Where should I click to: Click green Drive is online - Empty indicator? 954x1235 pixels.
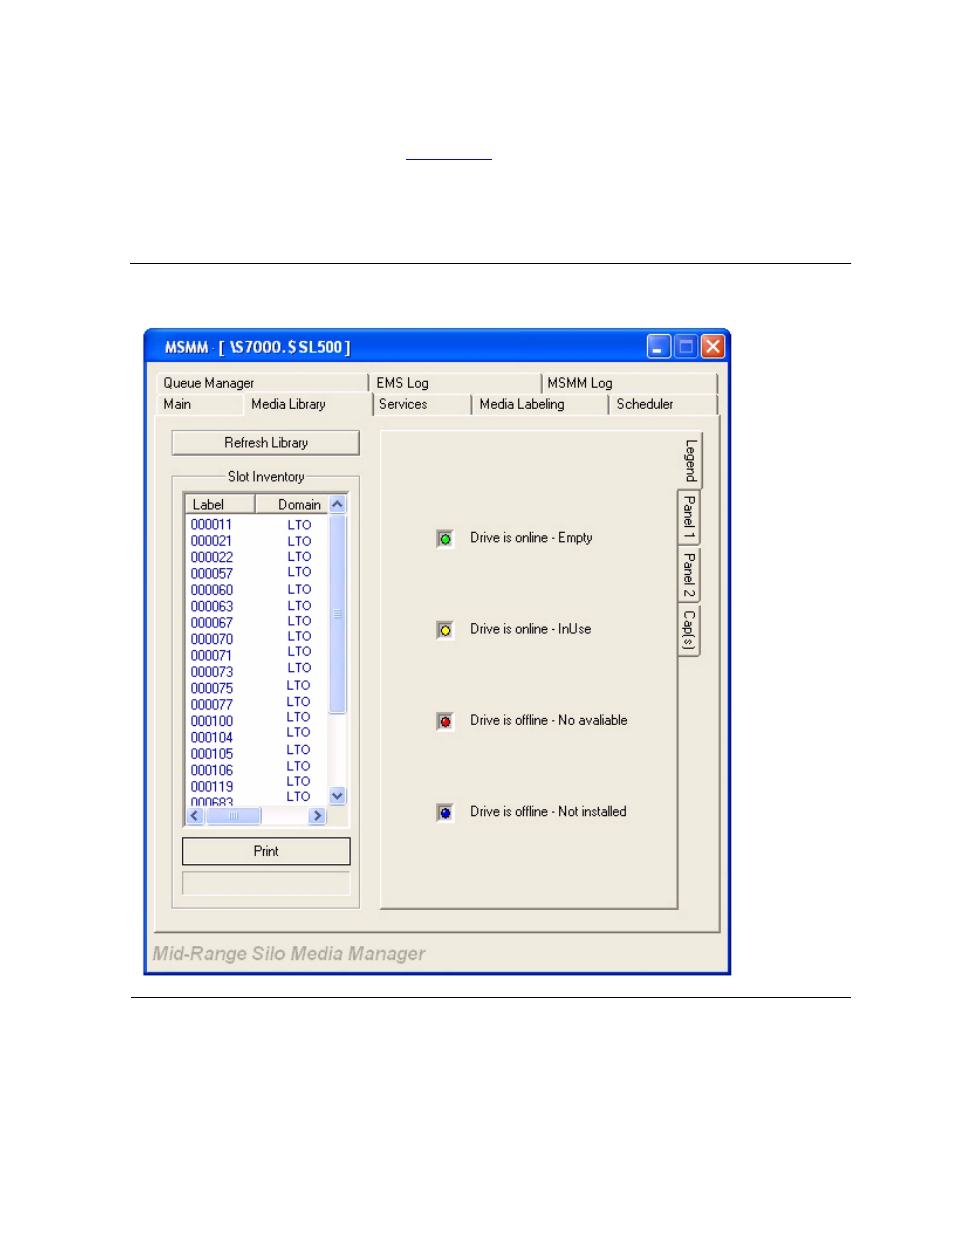(445, 539)
